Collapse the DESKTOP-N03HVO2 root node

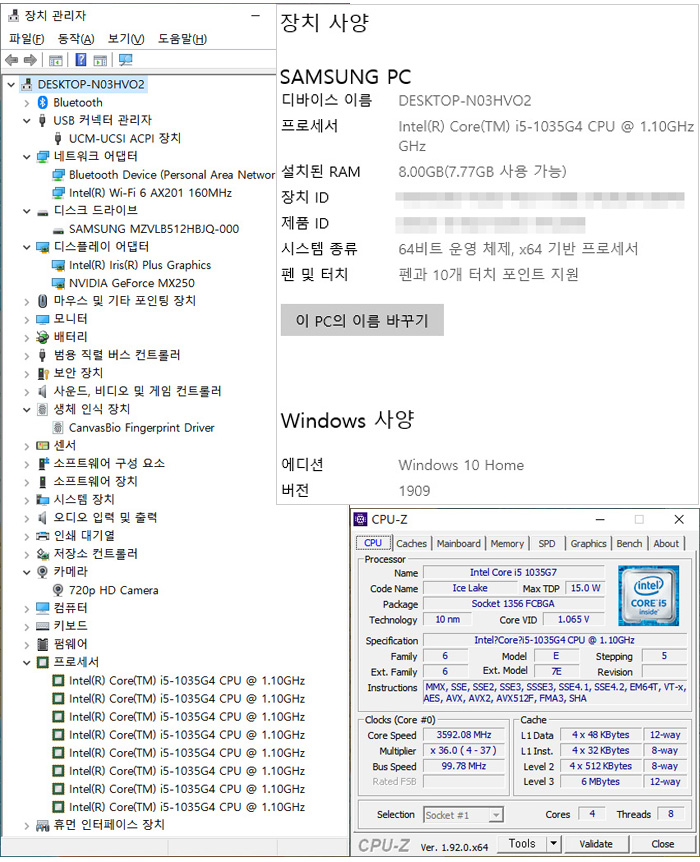(11, 85)
